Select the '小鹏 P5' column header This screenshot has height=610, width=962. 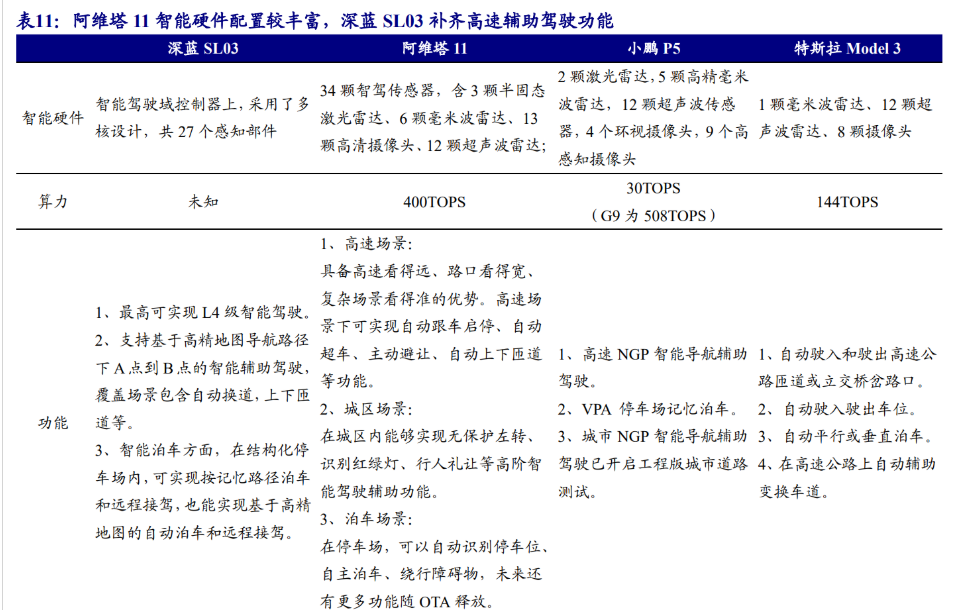pos(653,48)
